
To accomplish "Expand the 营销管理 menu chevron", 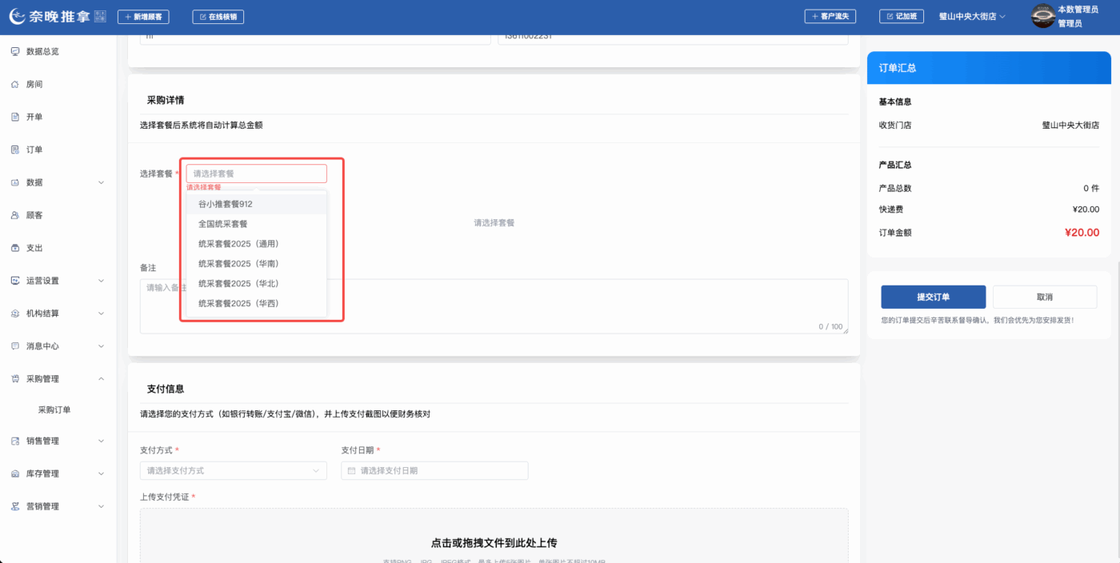I will coord(101,507).
